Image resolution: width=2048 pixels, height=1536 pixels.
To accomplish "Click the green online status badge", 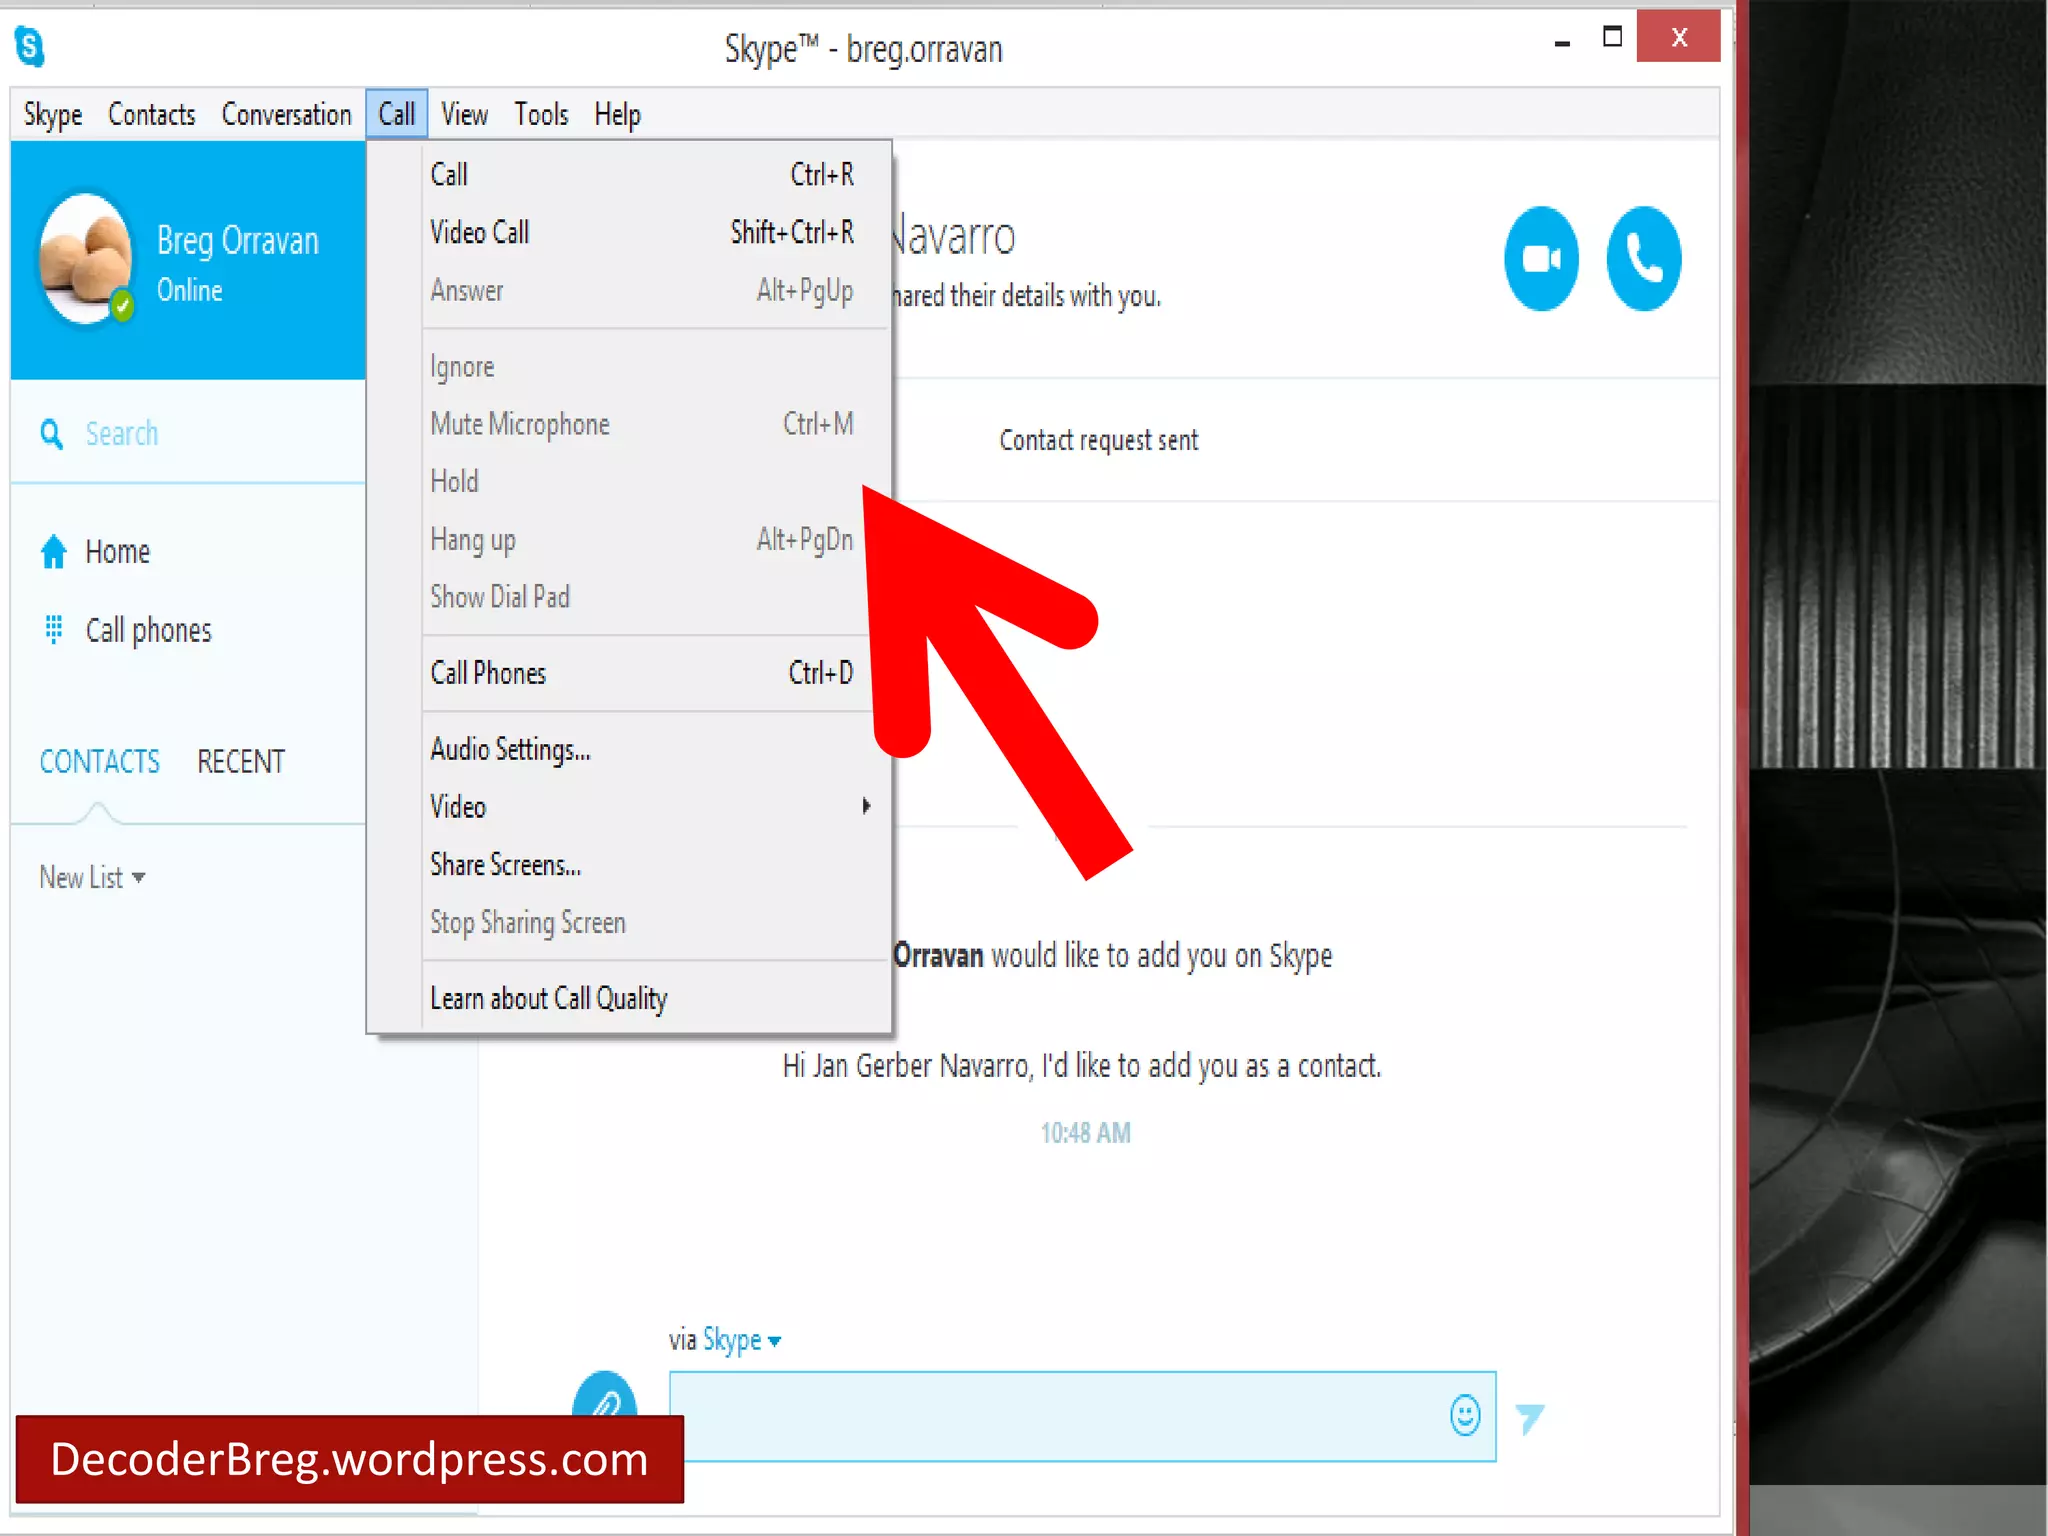I will point(122,304).
